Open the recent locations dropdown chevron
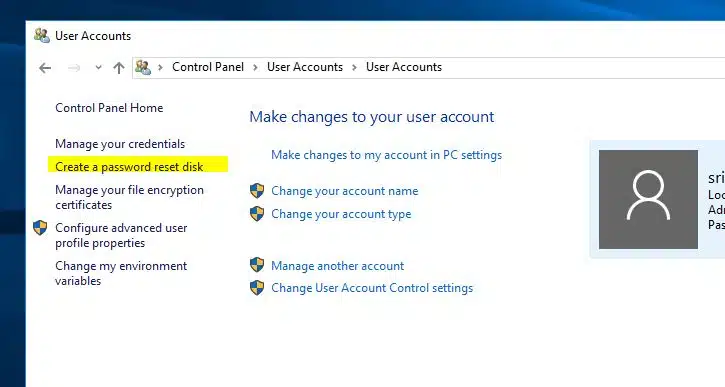Image resolution: width=725 pixels, height=387 pixels. (98, 68)
